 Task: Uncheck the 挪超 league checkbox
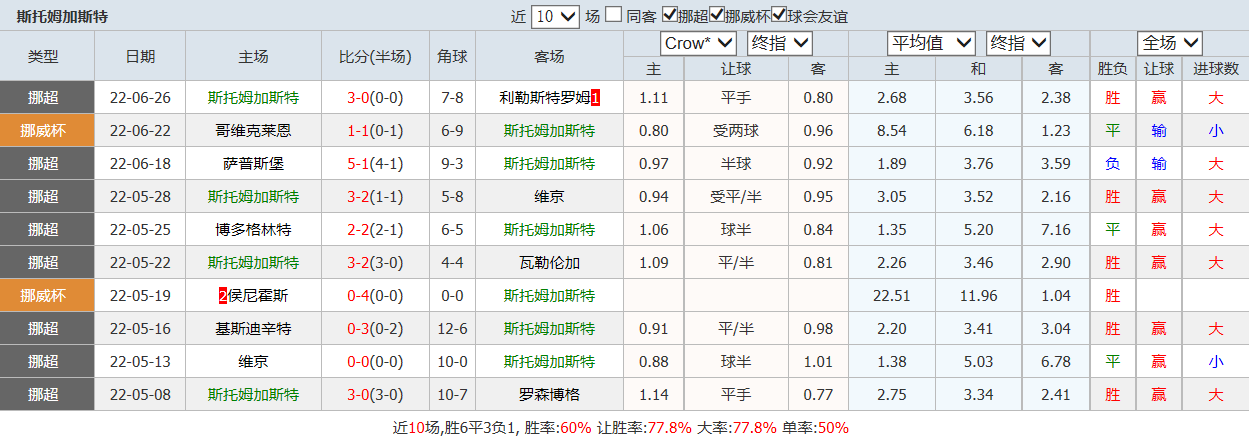tap(669, 16)
